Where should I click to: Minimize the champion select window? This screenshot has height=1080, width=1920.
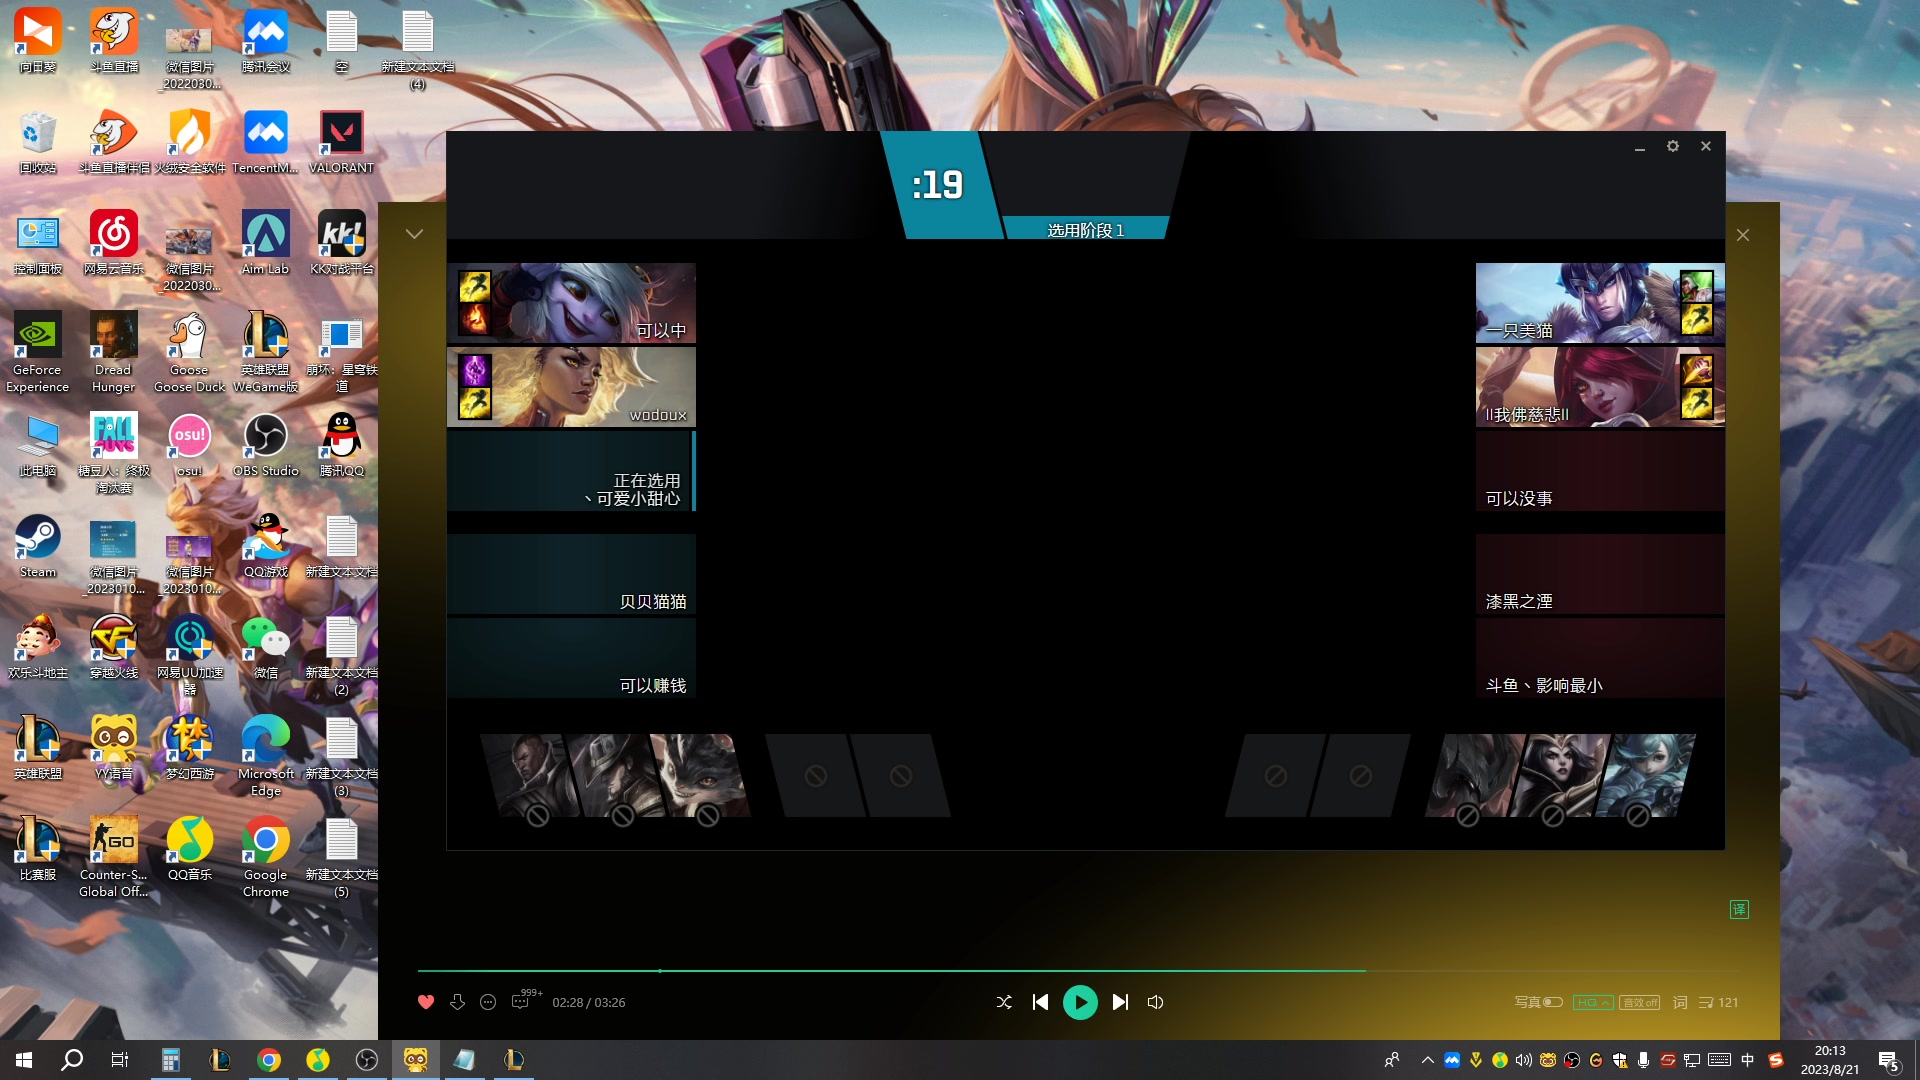point(1640,147)
